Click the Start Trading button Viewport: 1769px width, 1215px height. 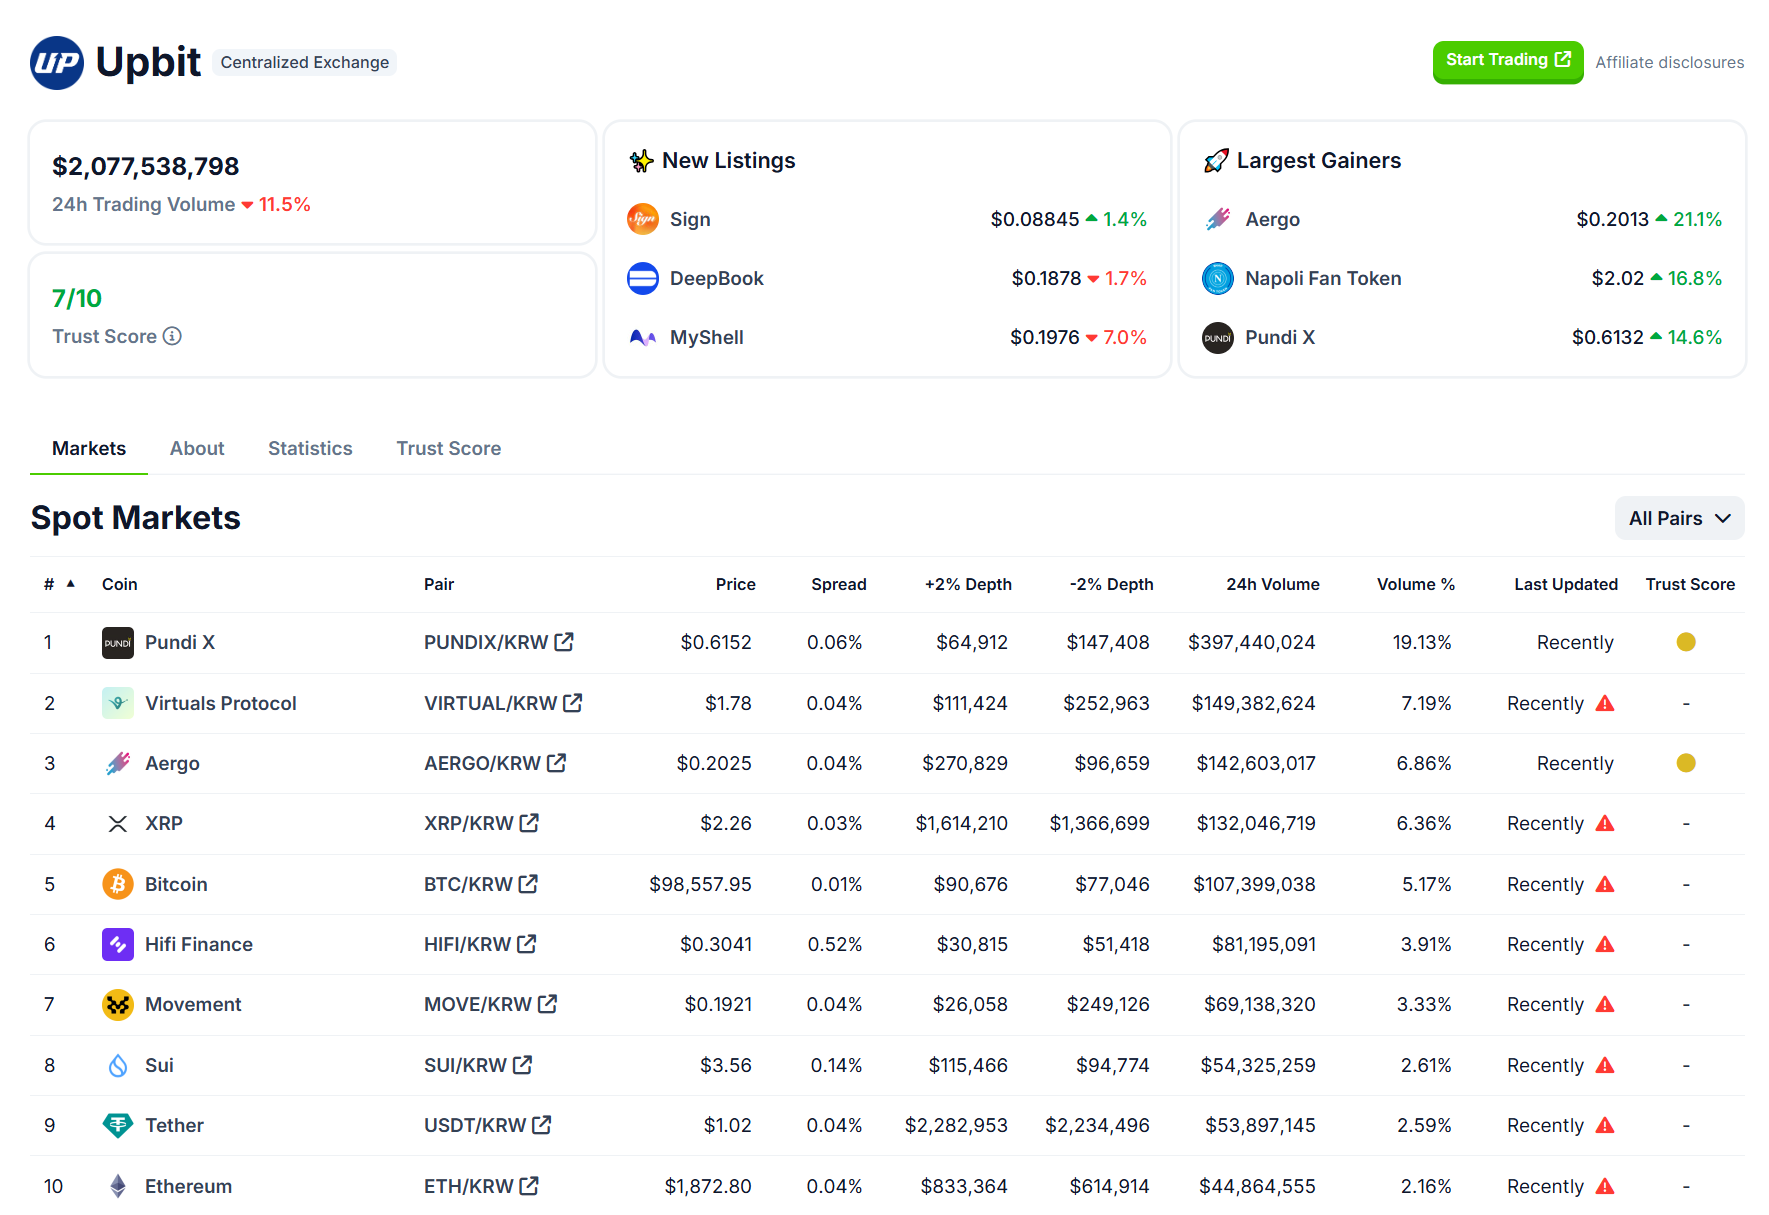1507,61
